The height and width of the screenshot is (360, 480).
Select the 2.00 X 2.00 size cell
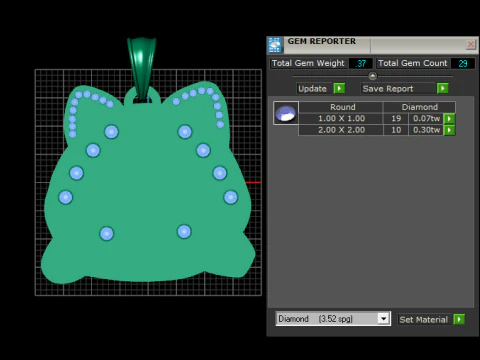[x=341, y=130]
